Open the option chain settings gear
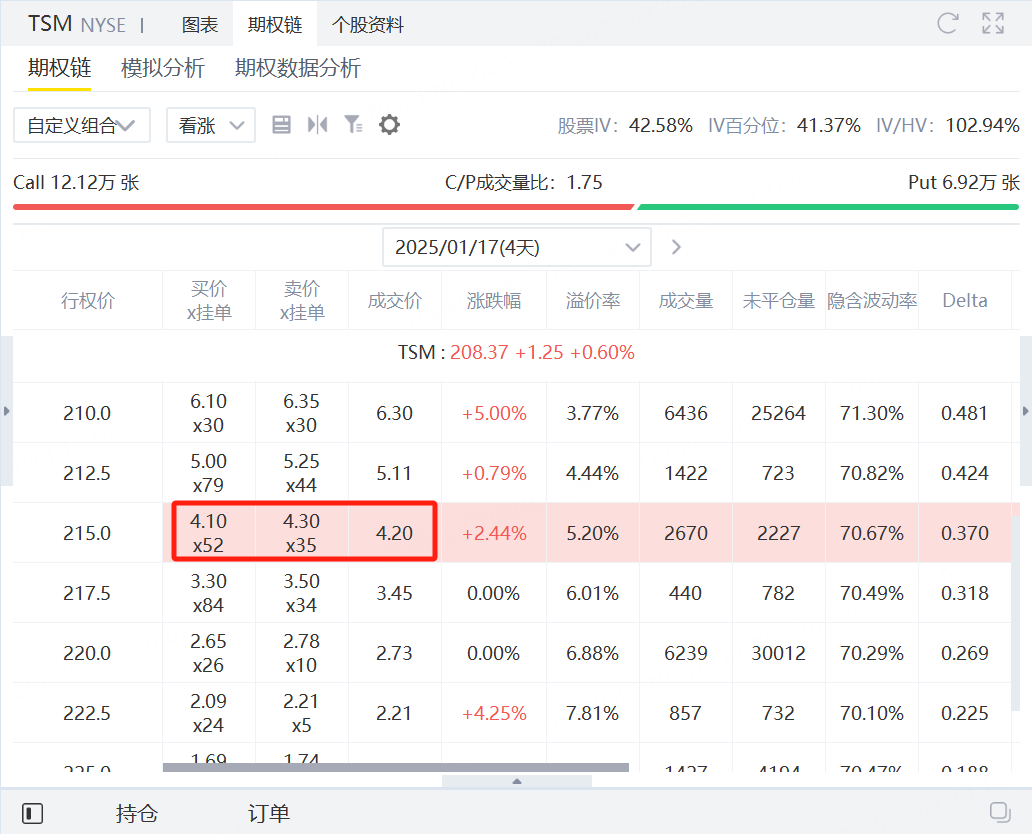This screenshot has width=1032, height=834. [x=390, y=124]
